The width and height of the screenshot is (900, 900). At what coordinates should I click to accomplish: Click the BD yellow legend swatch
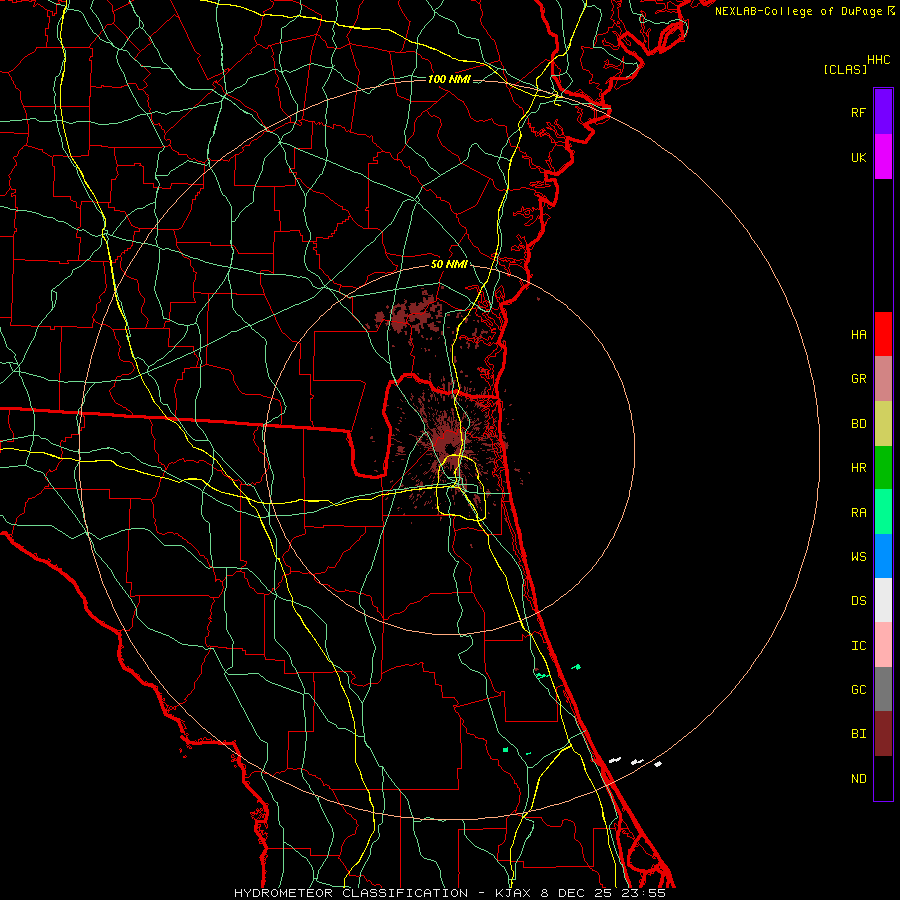(883, 424)
